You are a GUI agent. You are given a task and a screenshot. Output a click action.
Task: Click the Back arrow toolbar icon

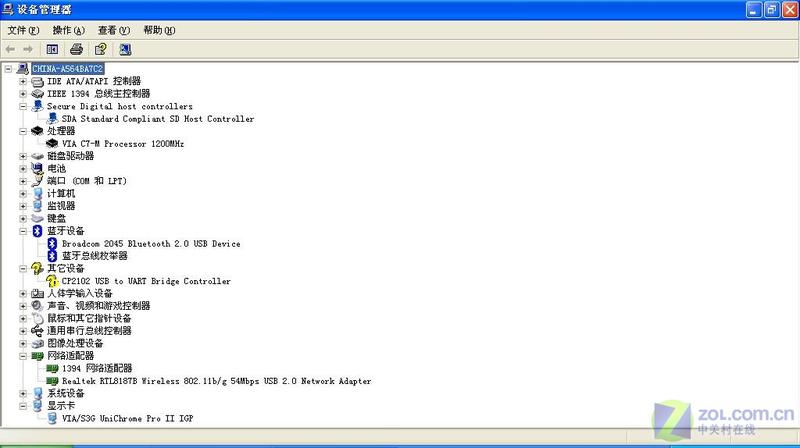coord(10,49)
